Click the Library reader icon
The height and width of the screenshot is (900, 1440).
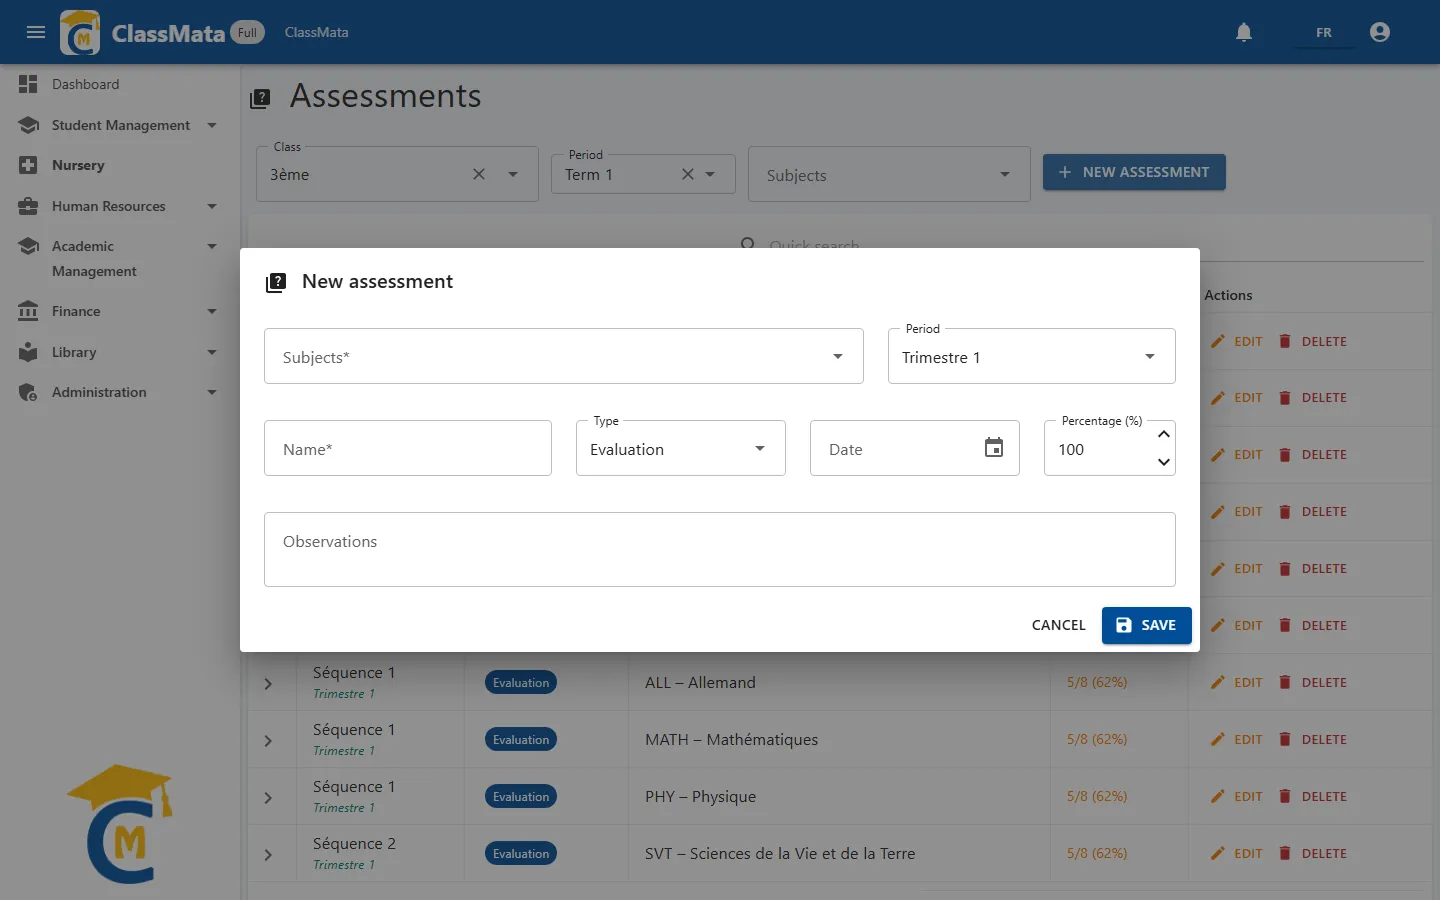(x=28, y=352)
